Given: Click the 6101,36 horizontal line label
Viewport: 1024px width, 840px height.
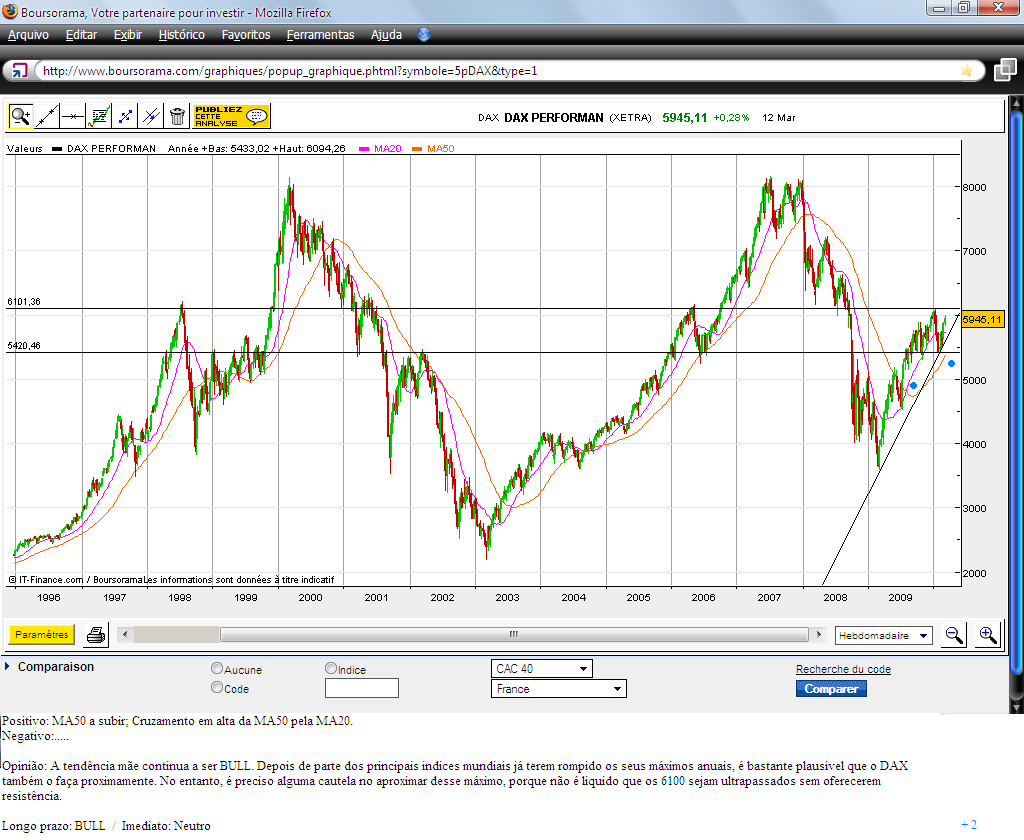Looking at the screenshot, I should tap(24, 302).
